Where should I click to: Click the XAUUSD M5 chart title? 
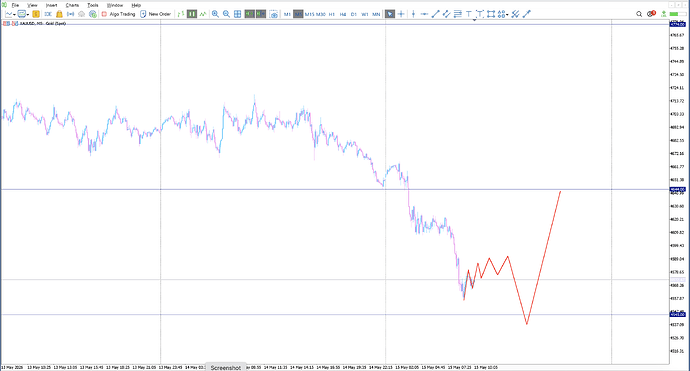point(42,23)
